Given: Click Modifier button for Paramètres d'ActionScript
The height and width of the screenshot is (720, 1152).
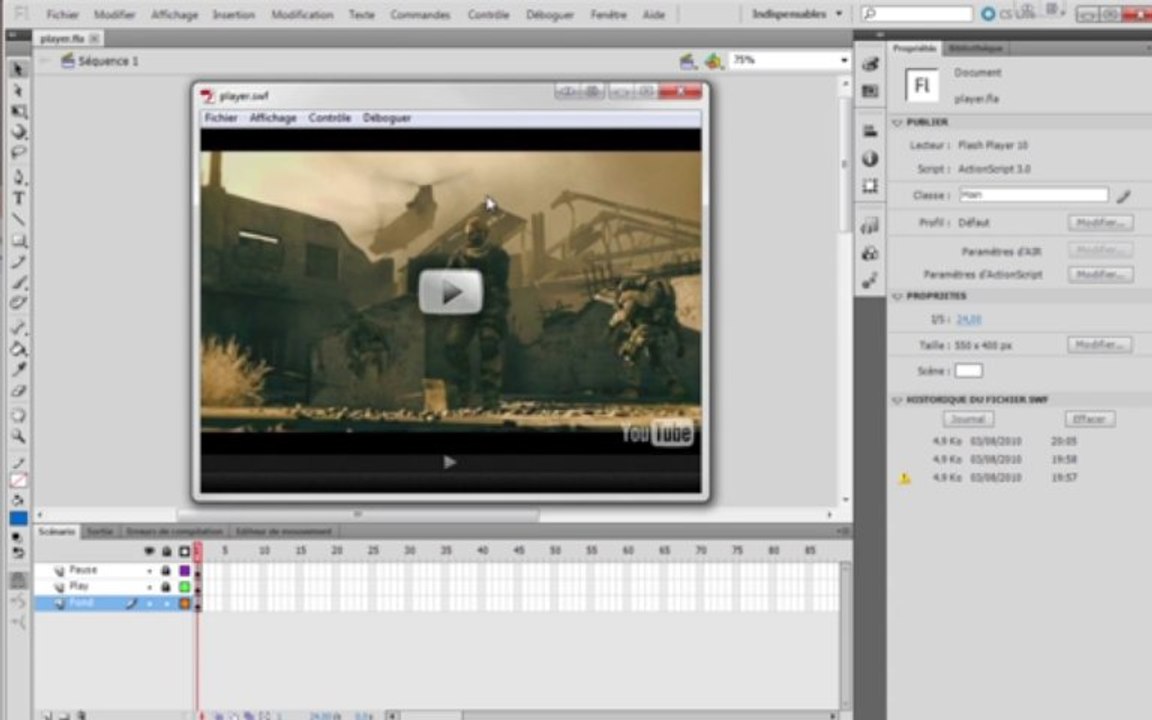Looking at the screenshot, I should (1100, 275).
